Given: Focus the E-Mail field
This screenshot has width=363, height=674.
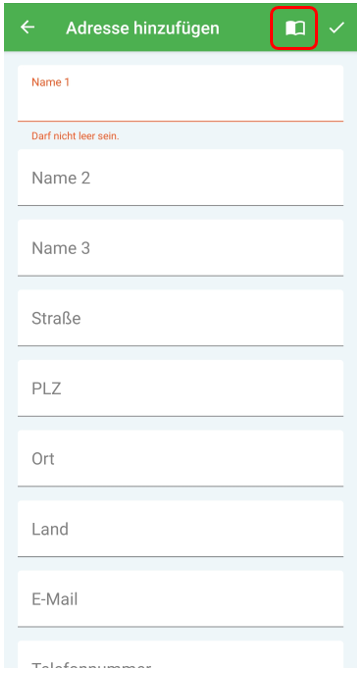Looking at the screenshot, I should [x=181, y=599].
